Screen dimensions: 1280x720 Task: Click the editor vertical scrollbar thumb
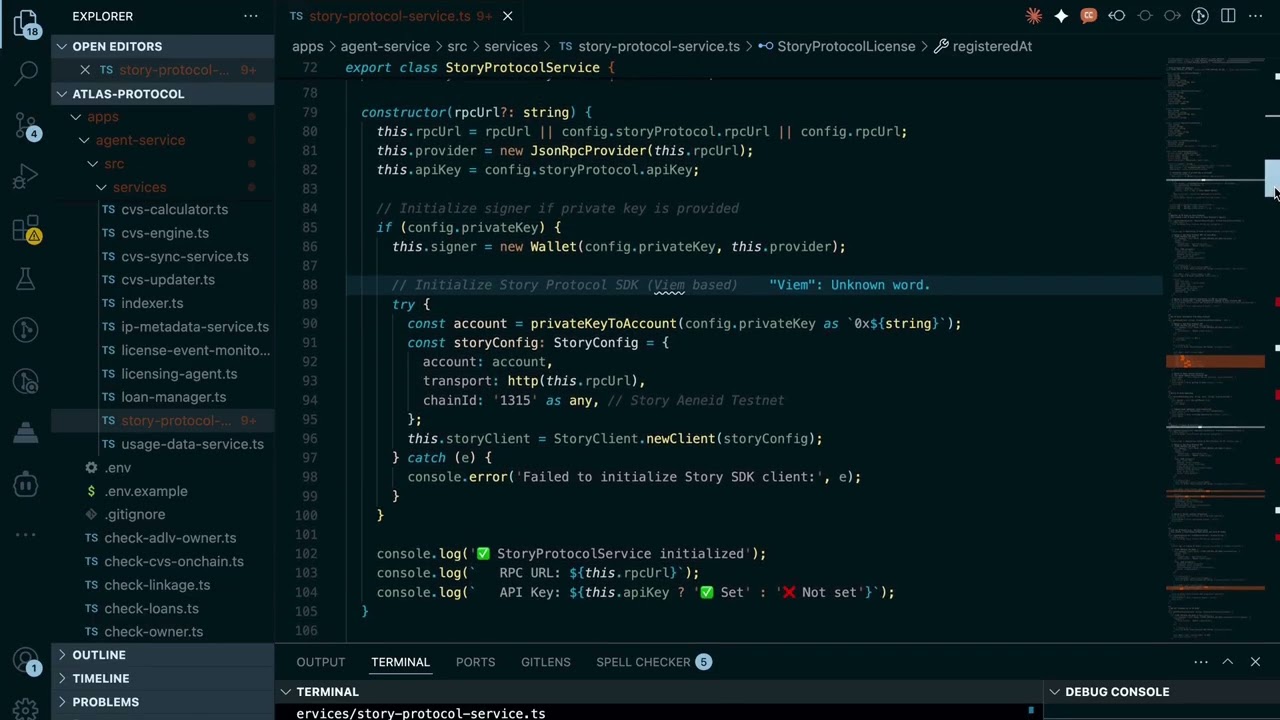pos(1272,180)
